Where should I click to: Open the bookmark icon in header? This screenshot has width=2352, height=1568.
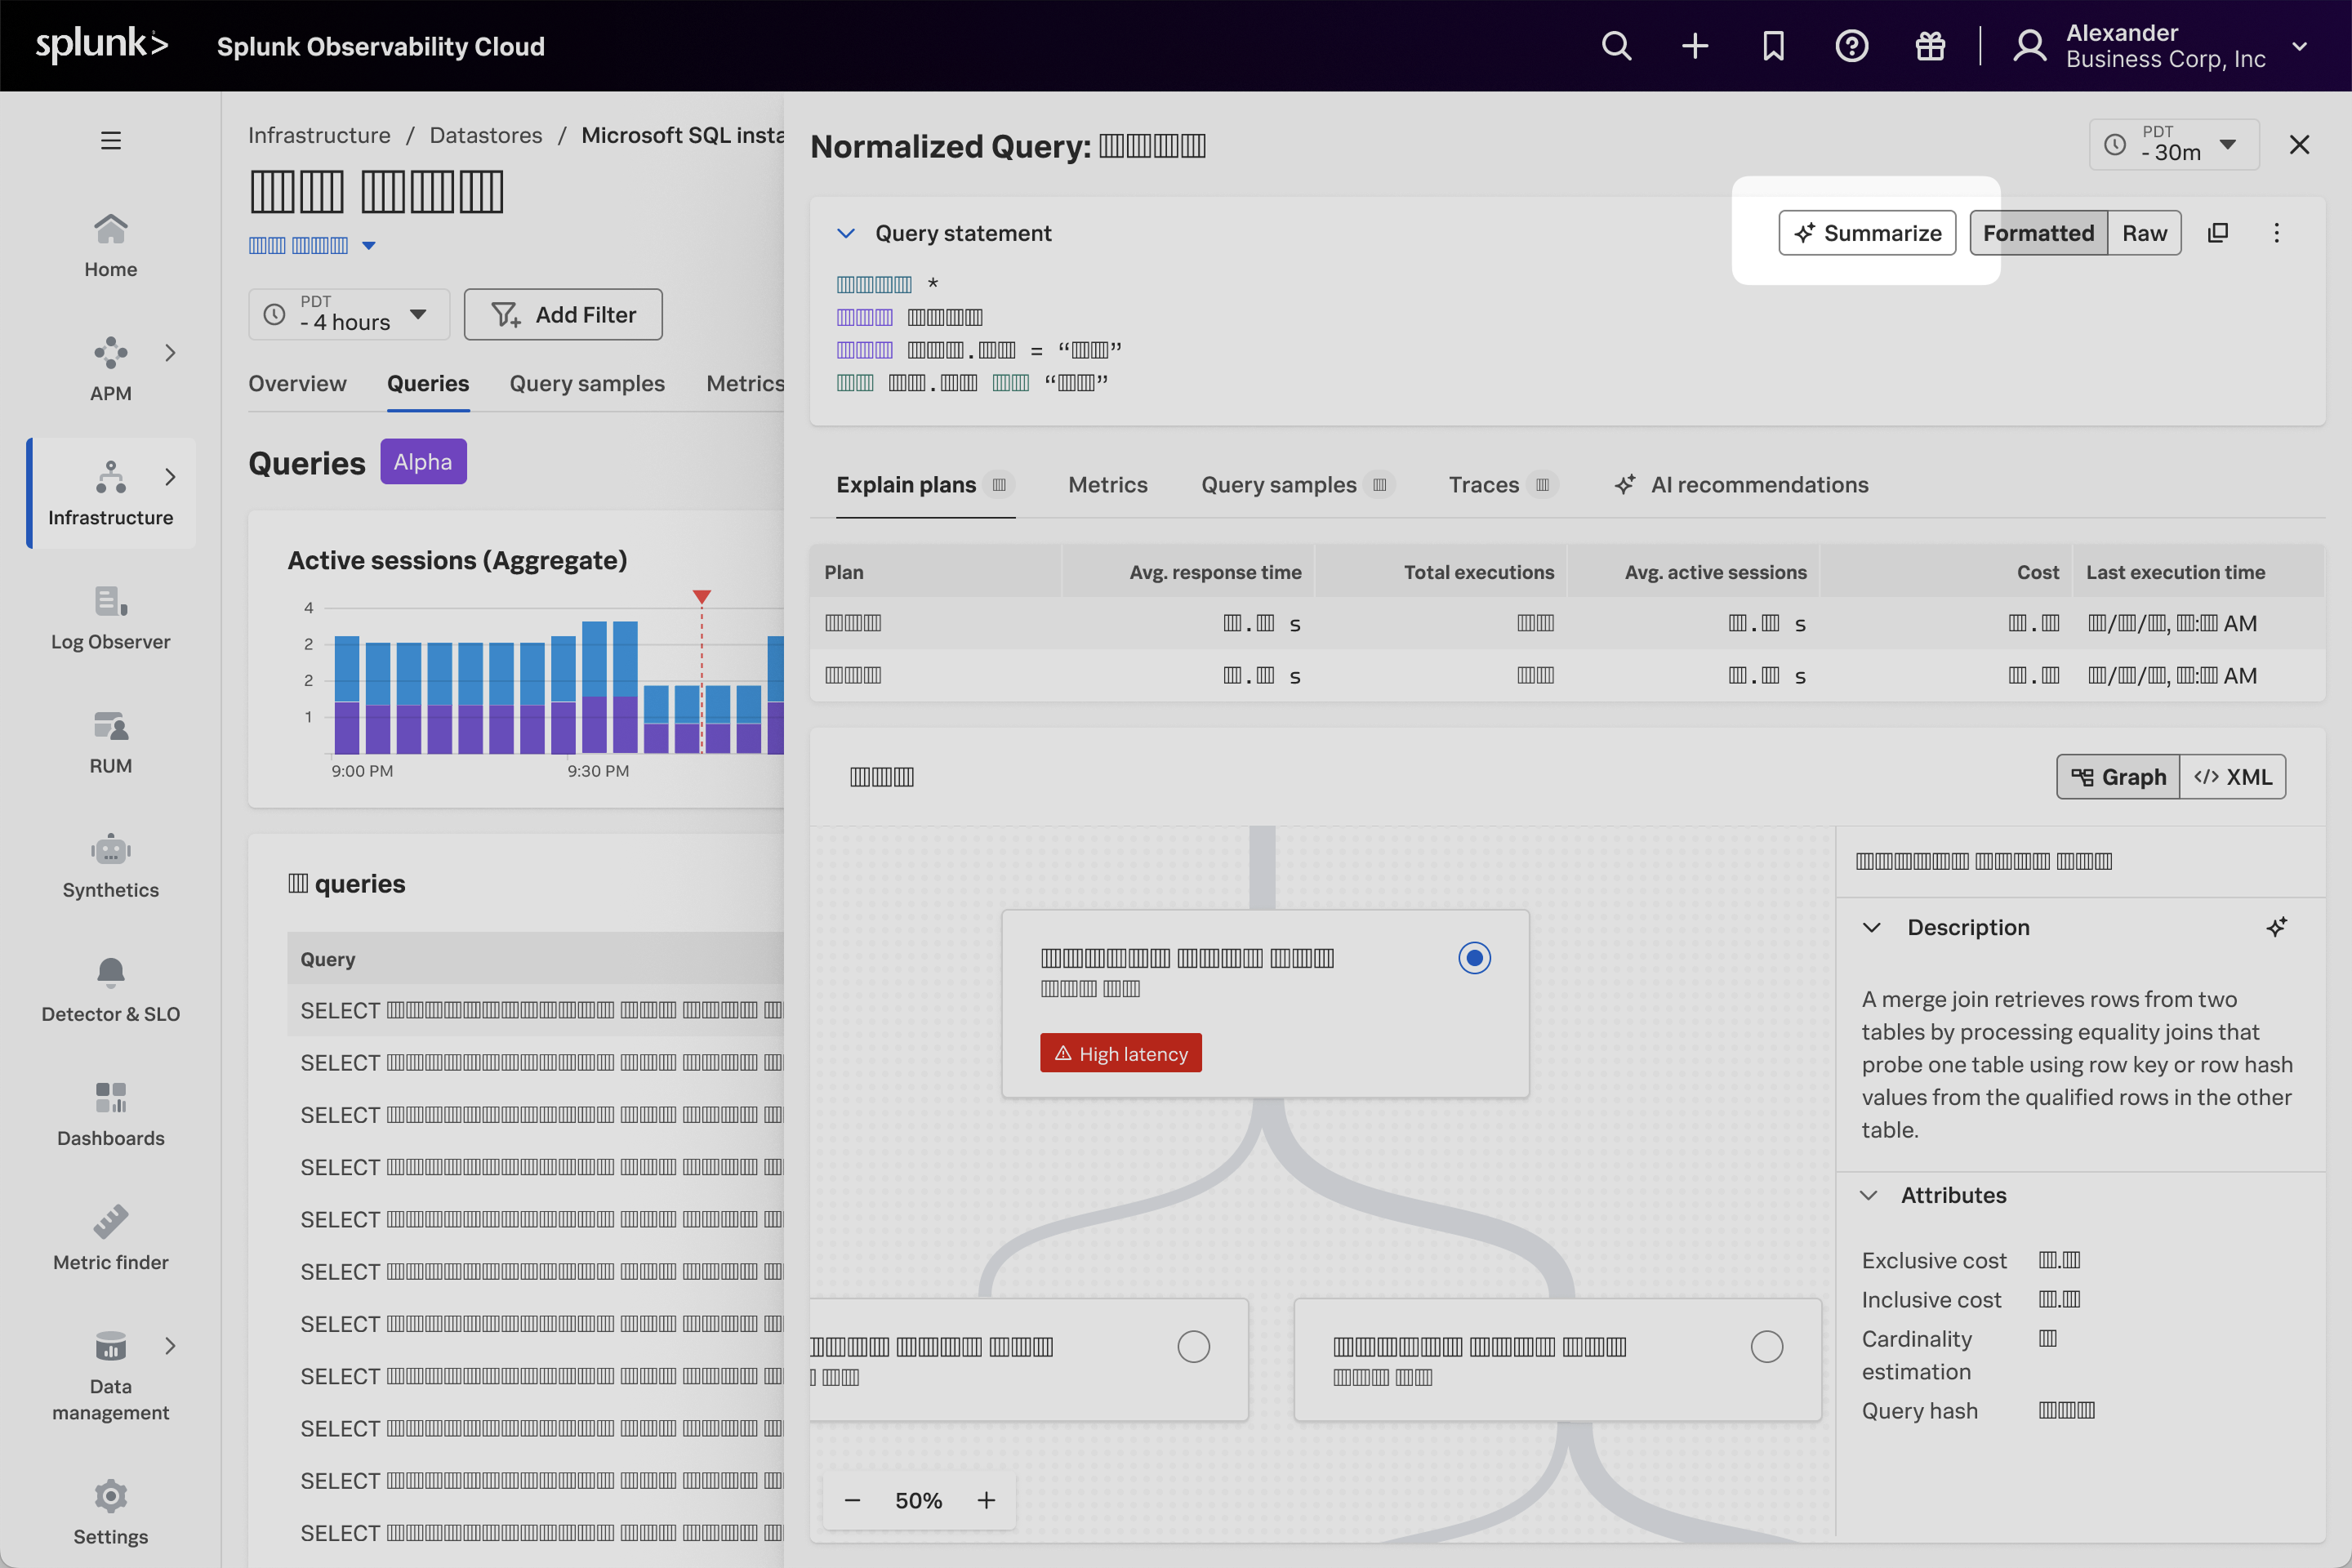click(1773, 46)
